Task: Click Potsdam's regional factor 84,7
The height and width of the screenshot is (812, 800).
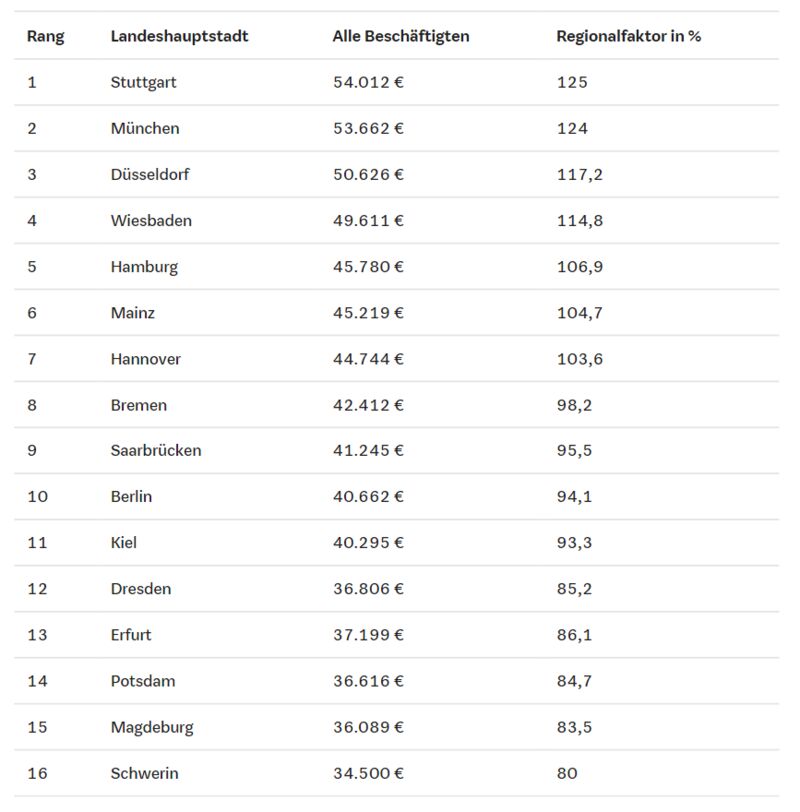Action: (574, 681)
